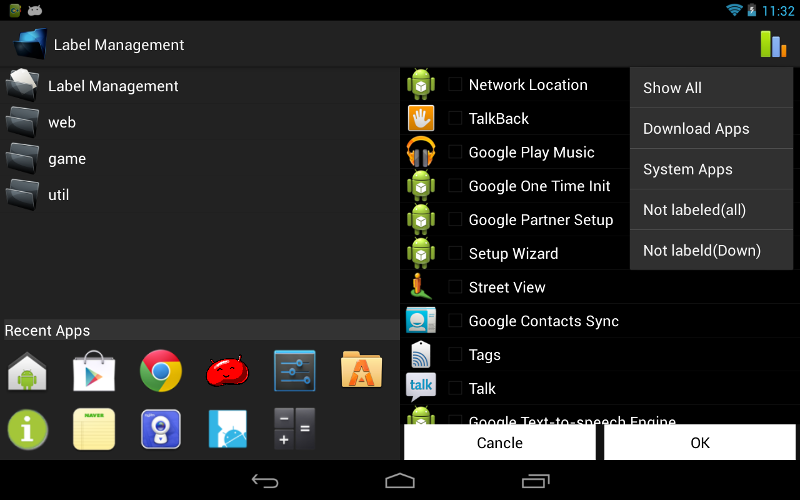Launch Google Play Store from Recent Apps
800x500 pixels.
pos(94,371)
